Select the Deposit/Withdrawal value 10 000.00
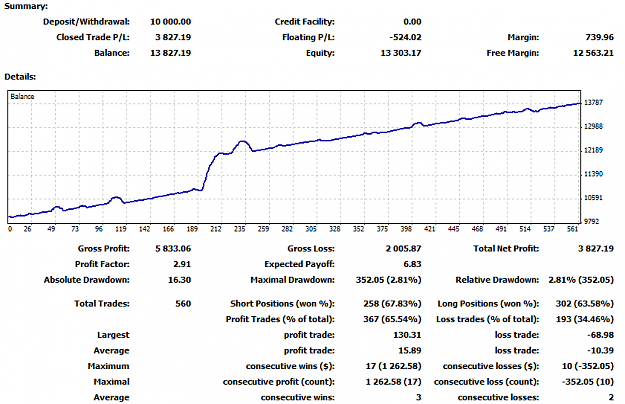625x404 pixels. coord(170,22)
